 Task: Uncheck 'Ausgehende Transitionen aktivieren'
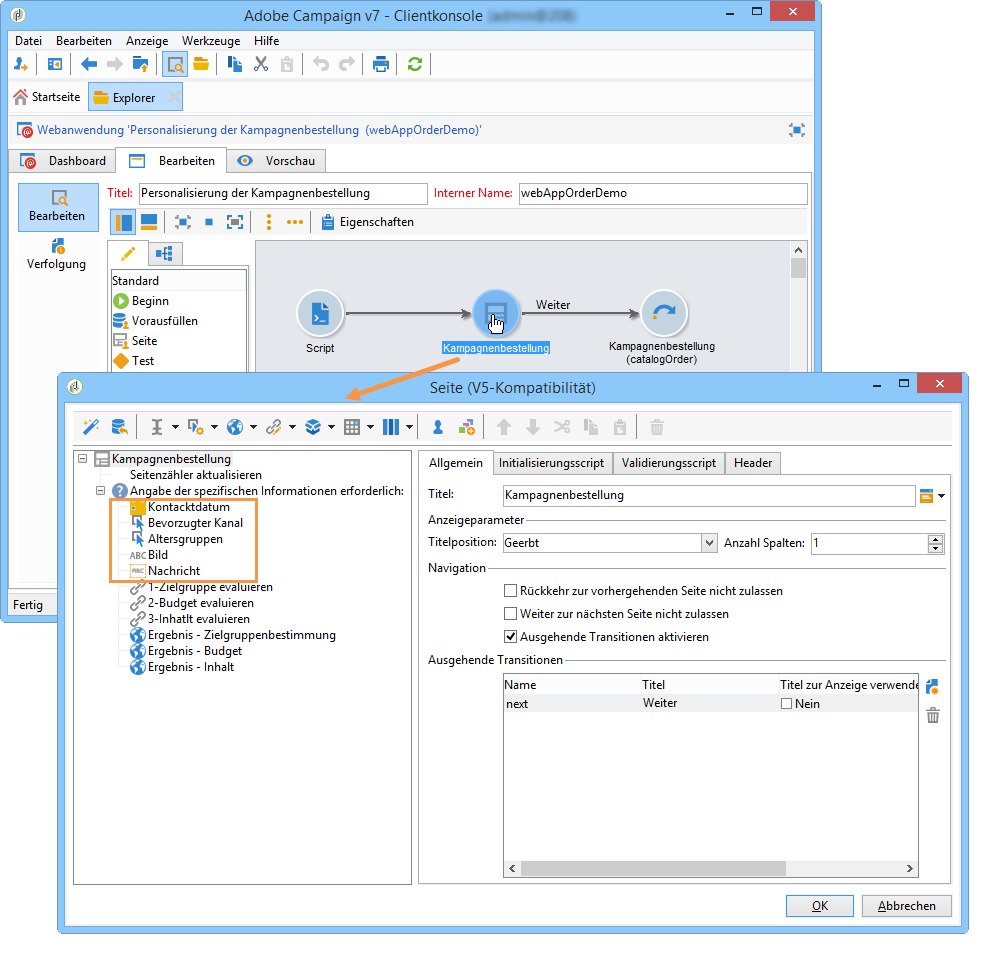[x=510, y=637]
